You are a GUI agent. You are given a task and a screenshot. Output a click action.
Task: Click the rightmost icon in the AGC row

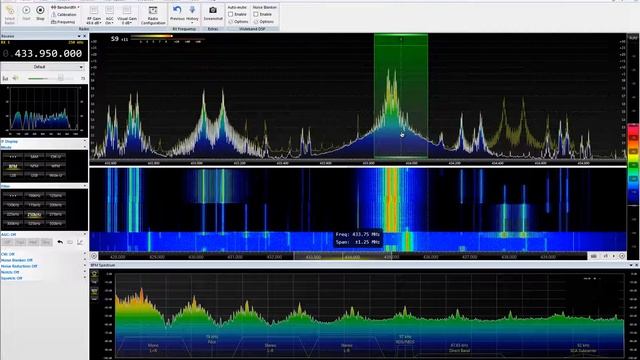click(x=80, y=242)
